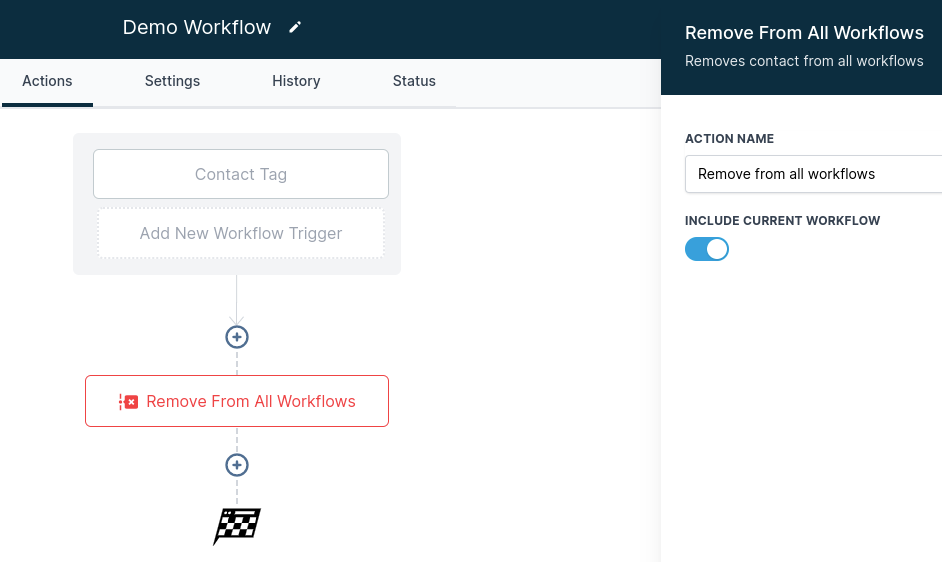Click the connector arrow below the trigger box
This screenshot has width=942, height=562.
237,318
